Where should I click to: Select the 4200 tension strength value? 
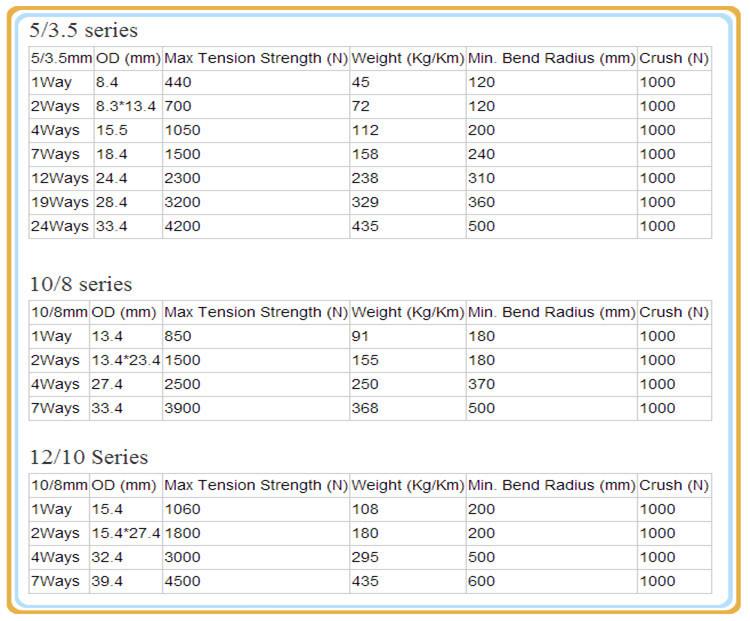(182, 226)
